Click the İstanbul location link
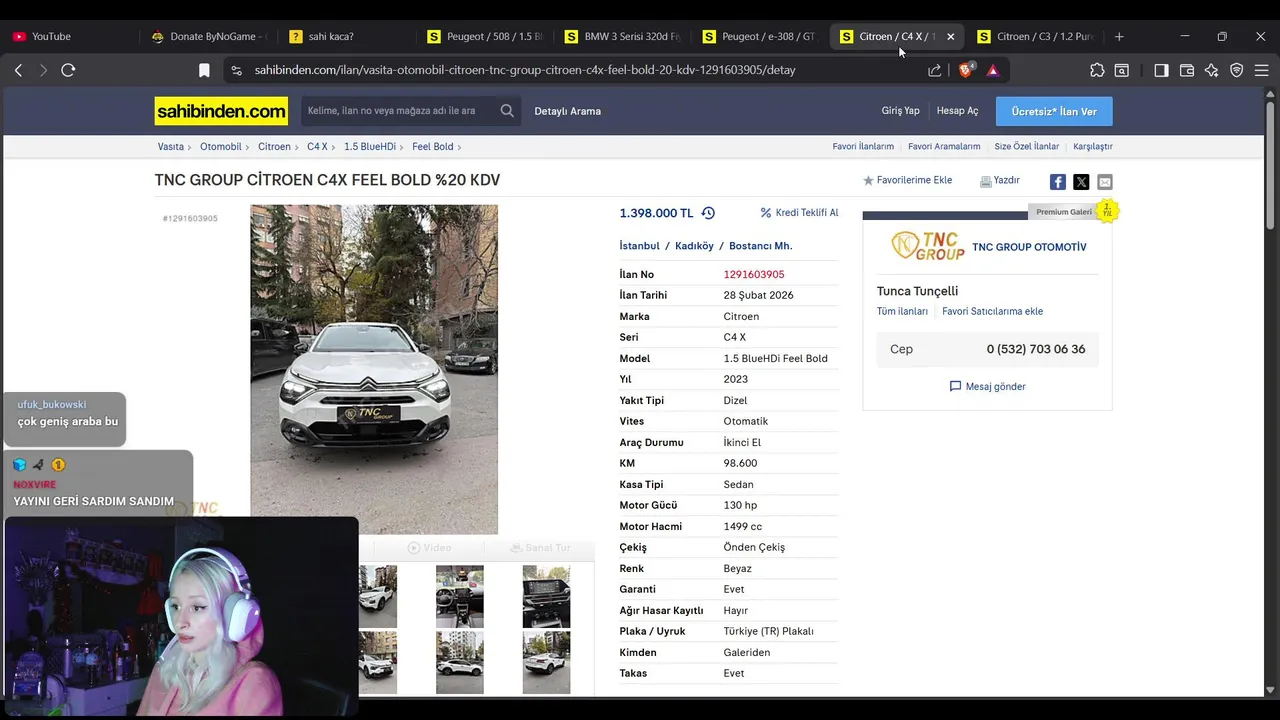The image size is (1280, 720). tap(640, 246)
